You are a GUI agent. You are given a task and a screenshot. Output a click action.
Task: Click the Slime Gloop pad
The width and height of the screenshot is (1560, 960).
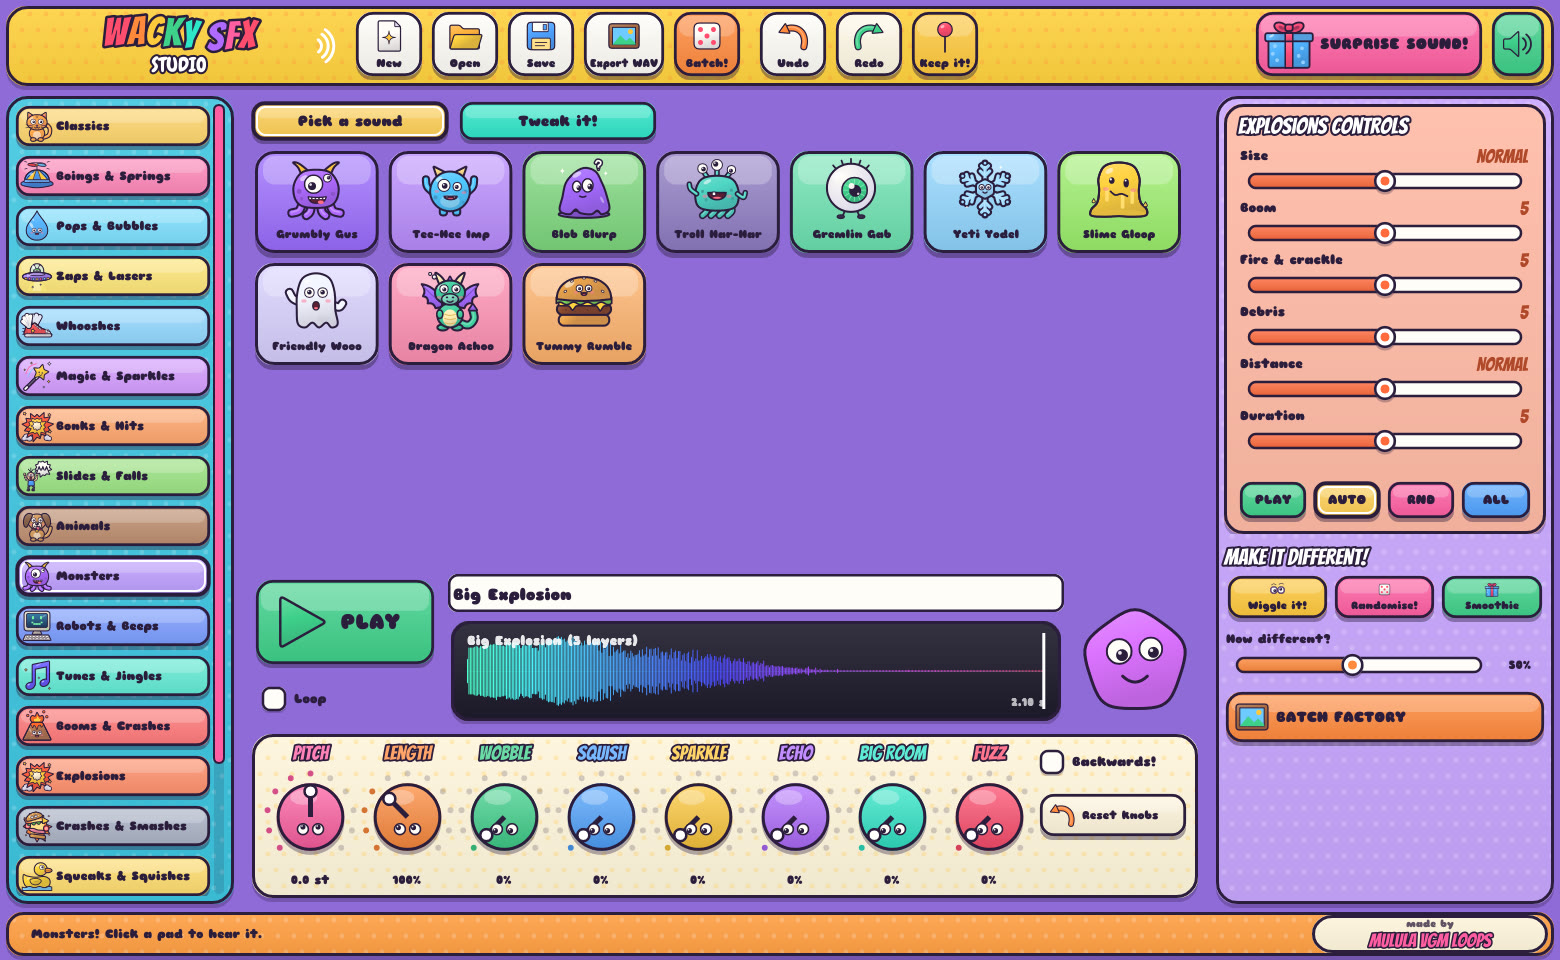pos(1119,202)
